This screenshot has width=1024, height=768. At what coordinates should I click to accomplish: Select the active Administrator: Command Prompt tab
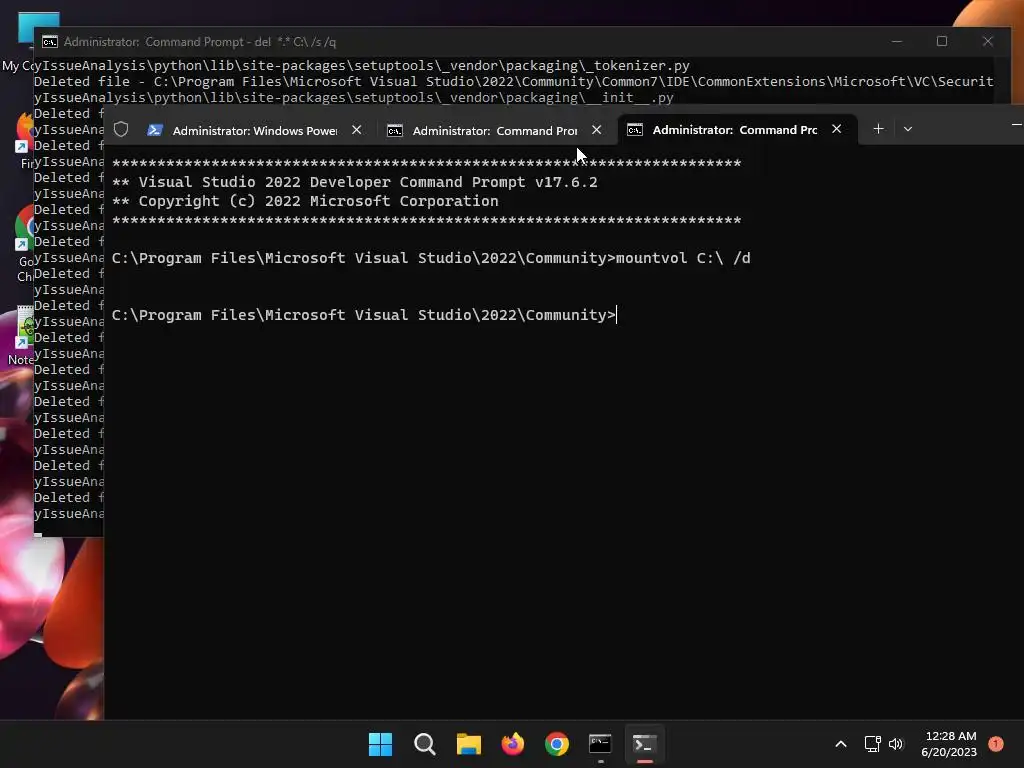tap(735, 129)
